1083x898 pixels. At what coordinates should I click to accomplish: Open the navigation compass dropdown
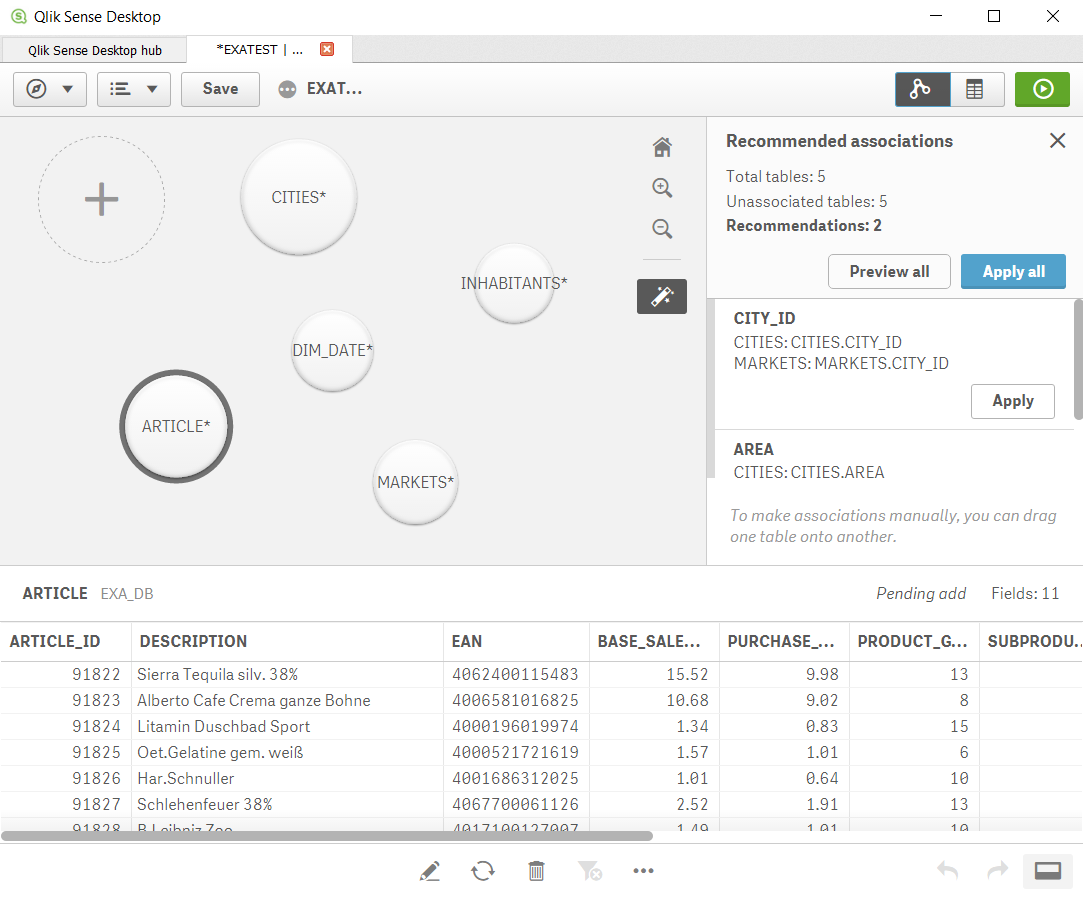pos(49,89)
